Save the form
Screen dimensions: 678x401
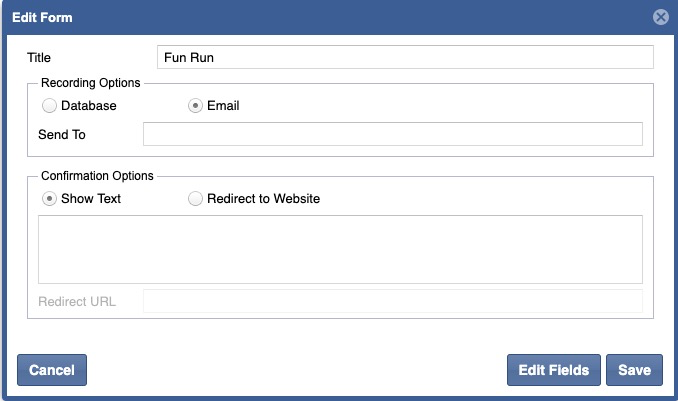tap(634, 370)
